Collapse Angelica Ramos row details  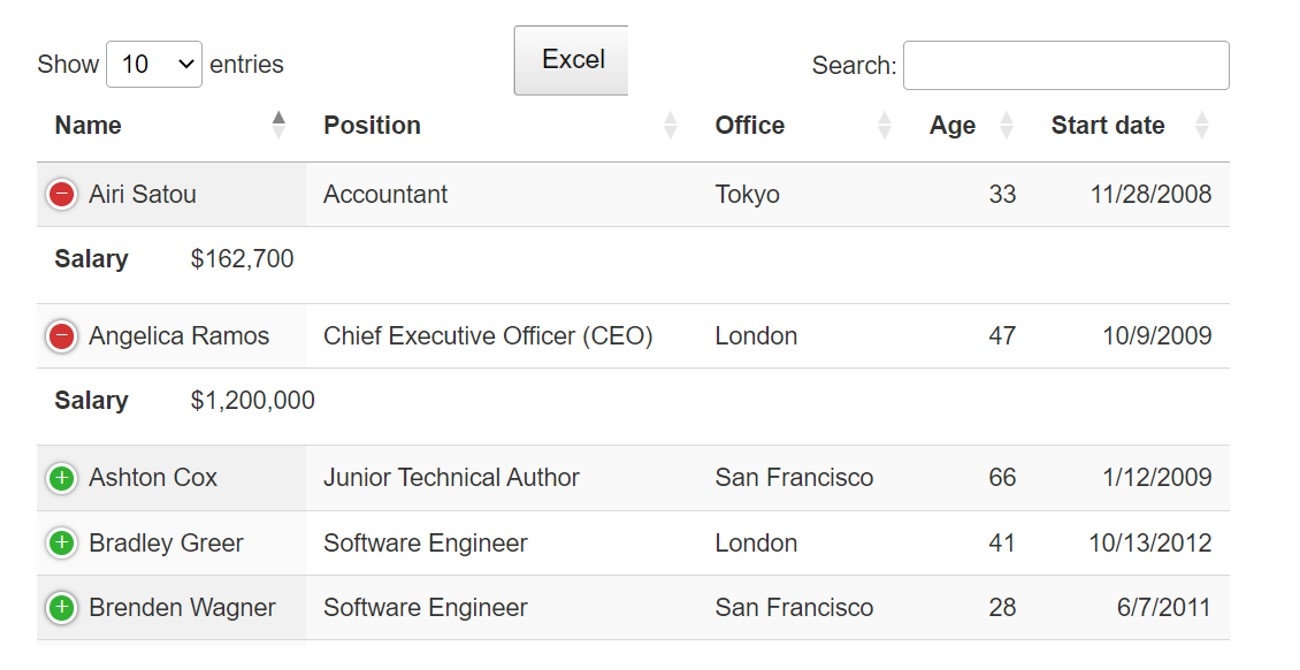click(62, 336)
